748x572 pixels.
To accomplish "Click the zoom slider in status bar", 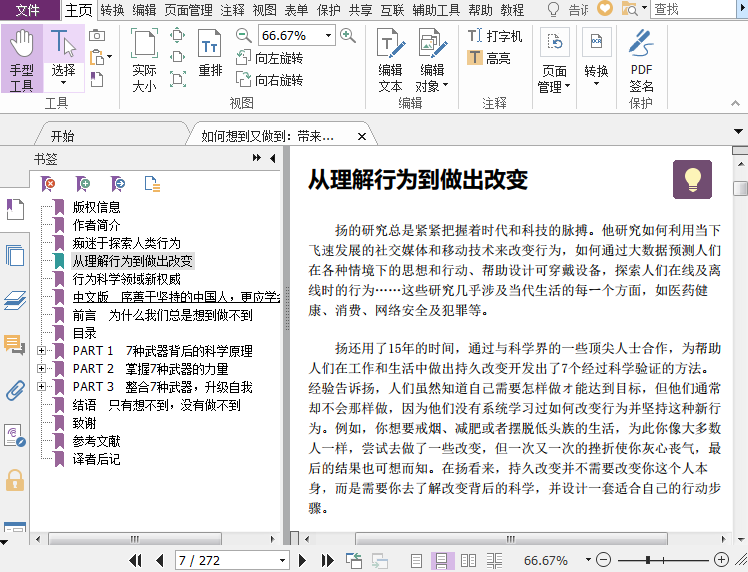I will tap(649, 560).
